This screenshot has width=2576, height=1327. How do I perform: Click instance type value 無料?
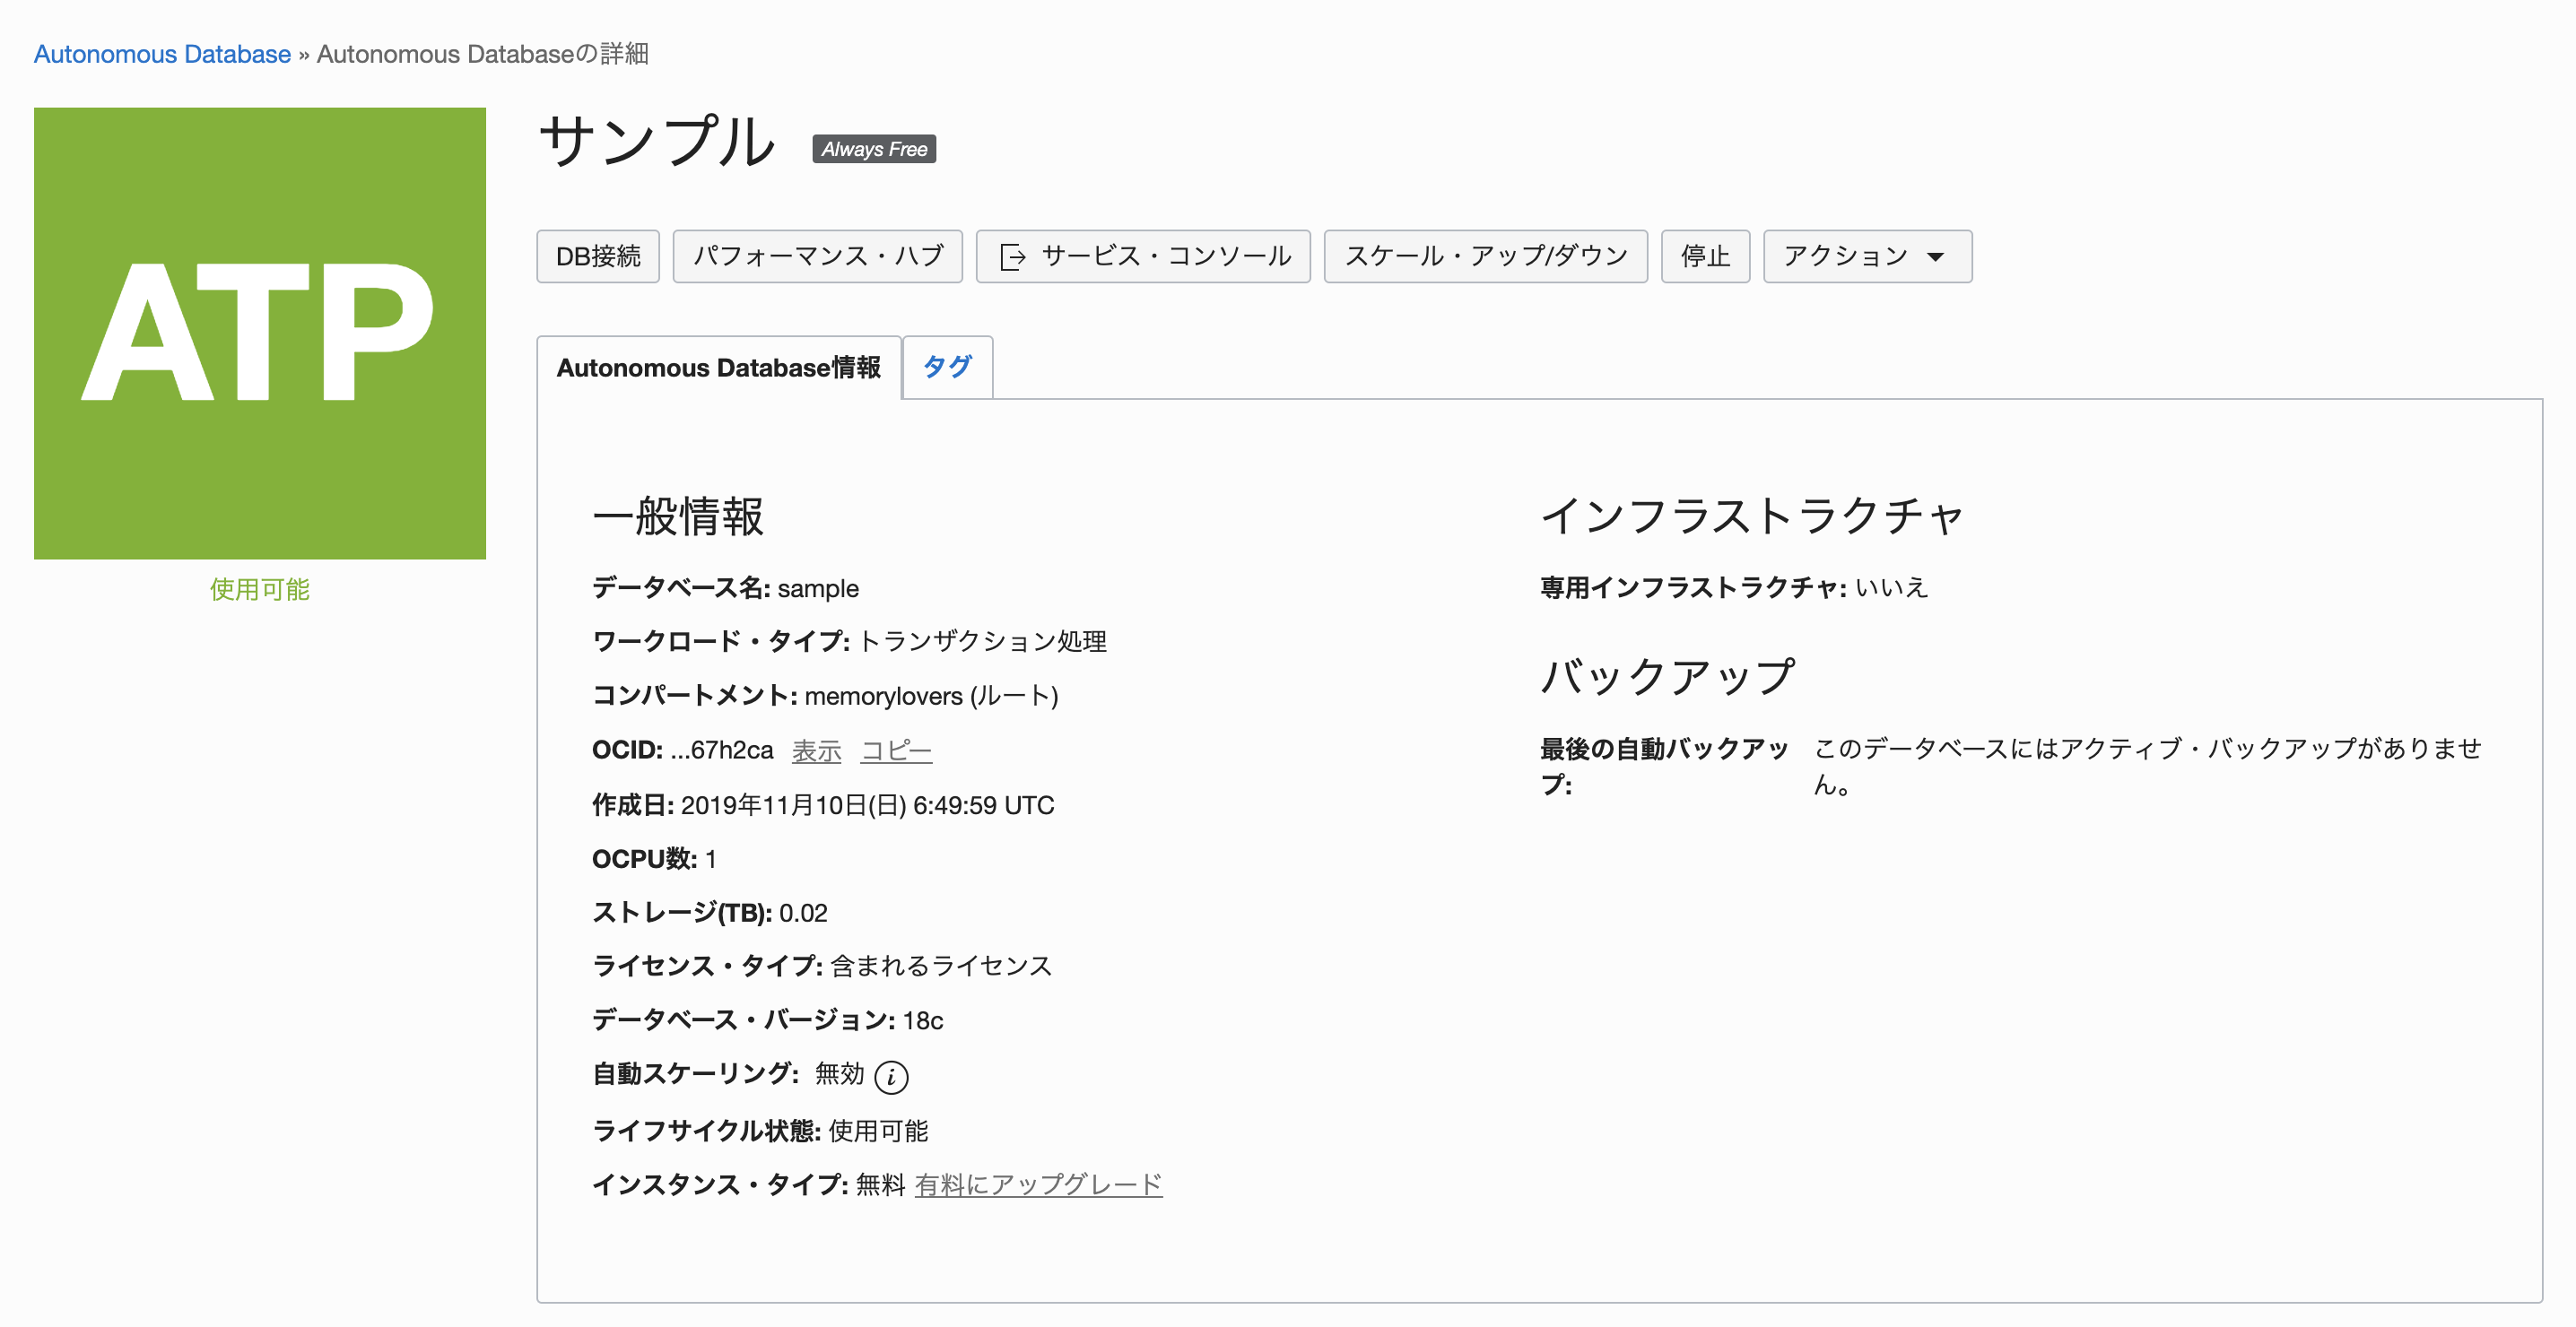tap(880, 1185)
